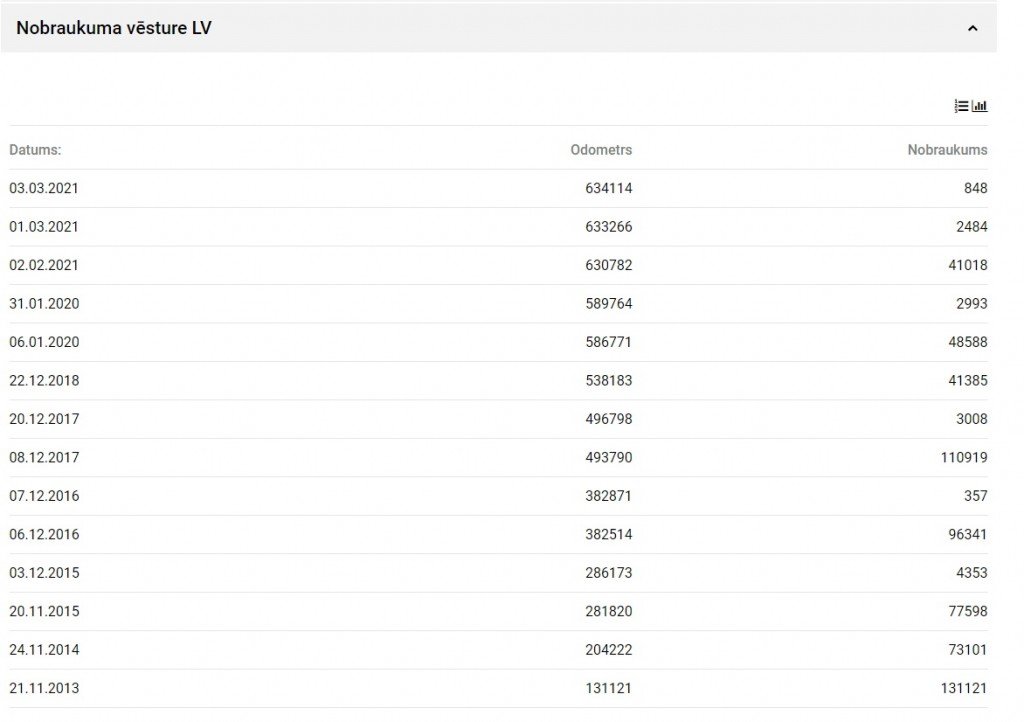This screenshot has height=722, width=1024.
Task: Switch to list view icon
Action: 961,106
